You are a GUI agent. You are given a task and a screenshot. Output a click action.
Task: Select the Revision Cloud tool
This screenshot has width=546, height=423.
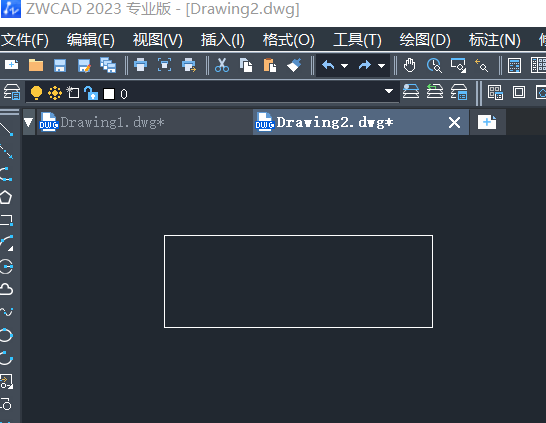[x=6, y=289]
